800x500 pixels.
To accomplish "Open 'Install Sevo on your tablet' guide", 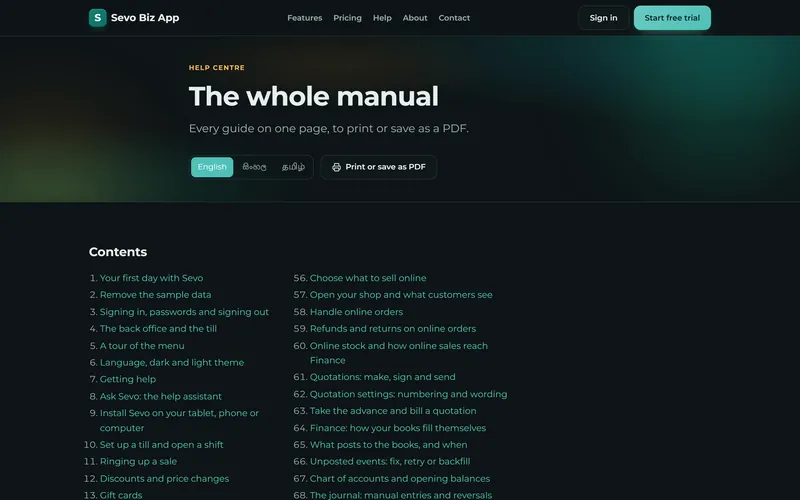I will pos(179,420).
